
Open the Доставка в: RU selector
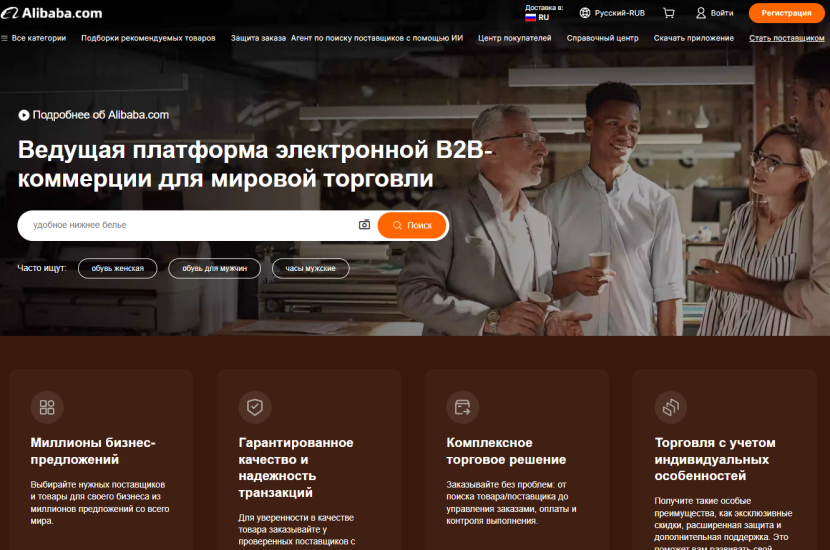pos(544,13)
